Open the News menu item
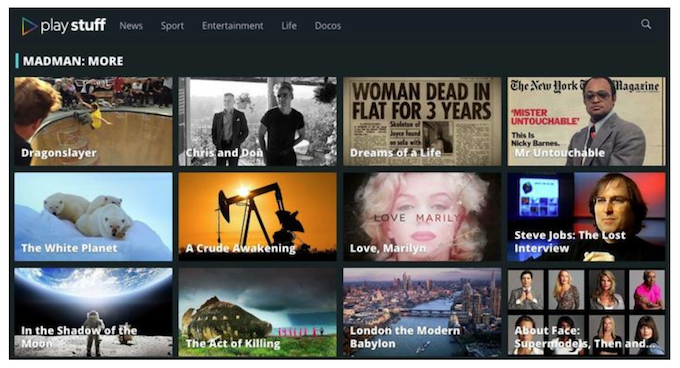 coord(131,26)
